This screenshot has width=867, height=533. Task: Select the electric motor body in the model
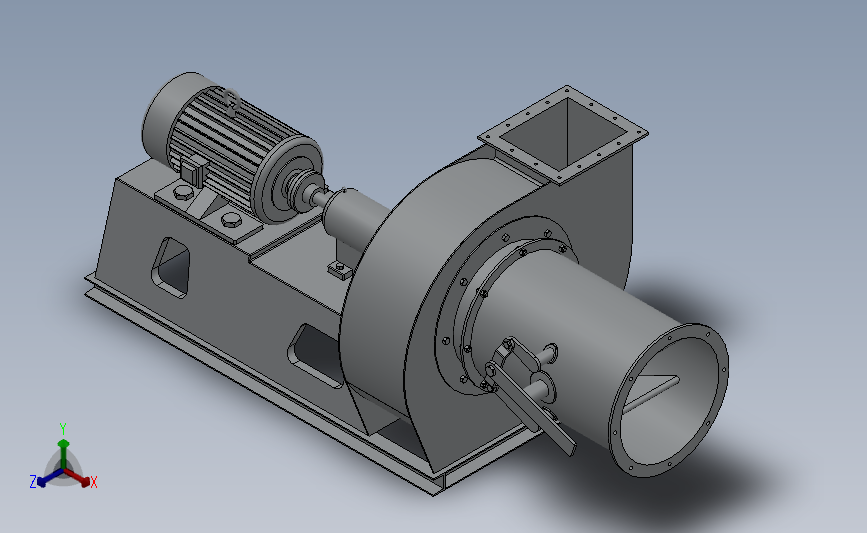click(232, 148)
